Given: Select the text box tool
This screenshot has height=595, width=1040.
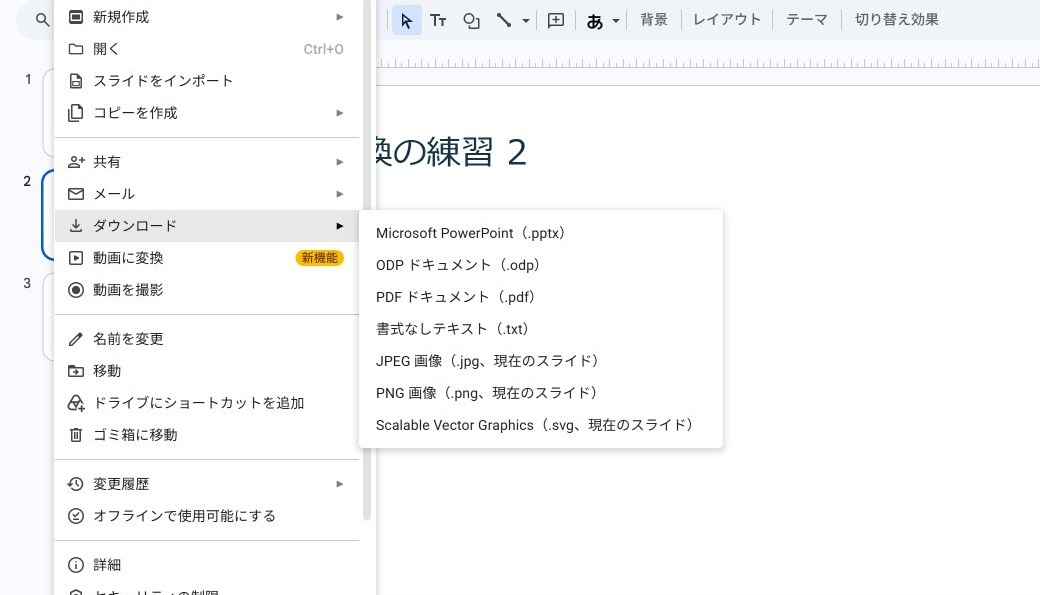Looking at the screenshot, I should pyautogui.click(x=438, y=21).
